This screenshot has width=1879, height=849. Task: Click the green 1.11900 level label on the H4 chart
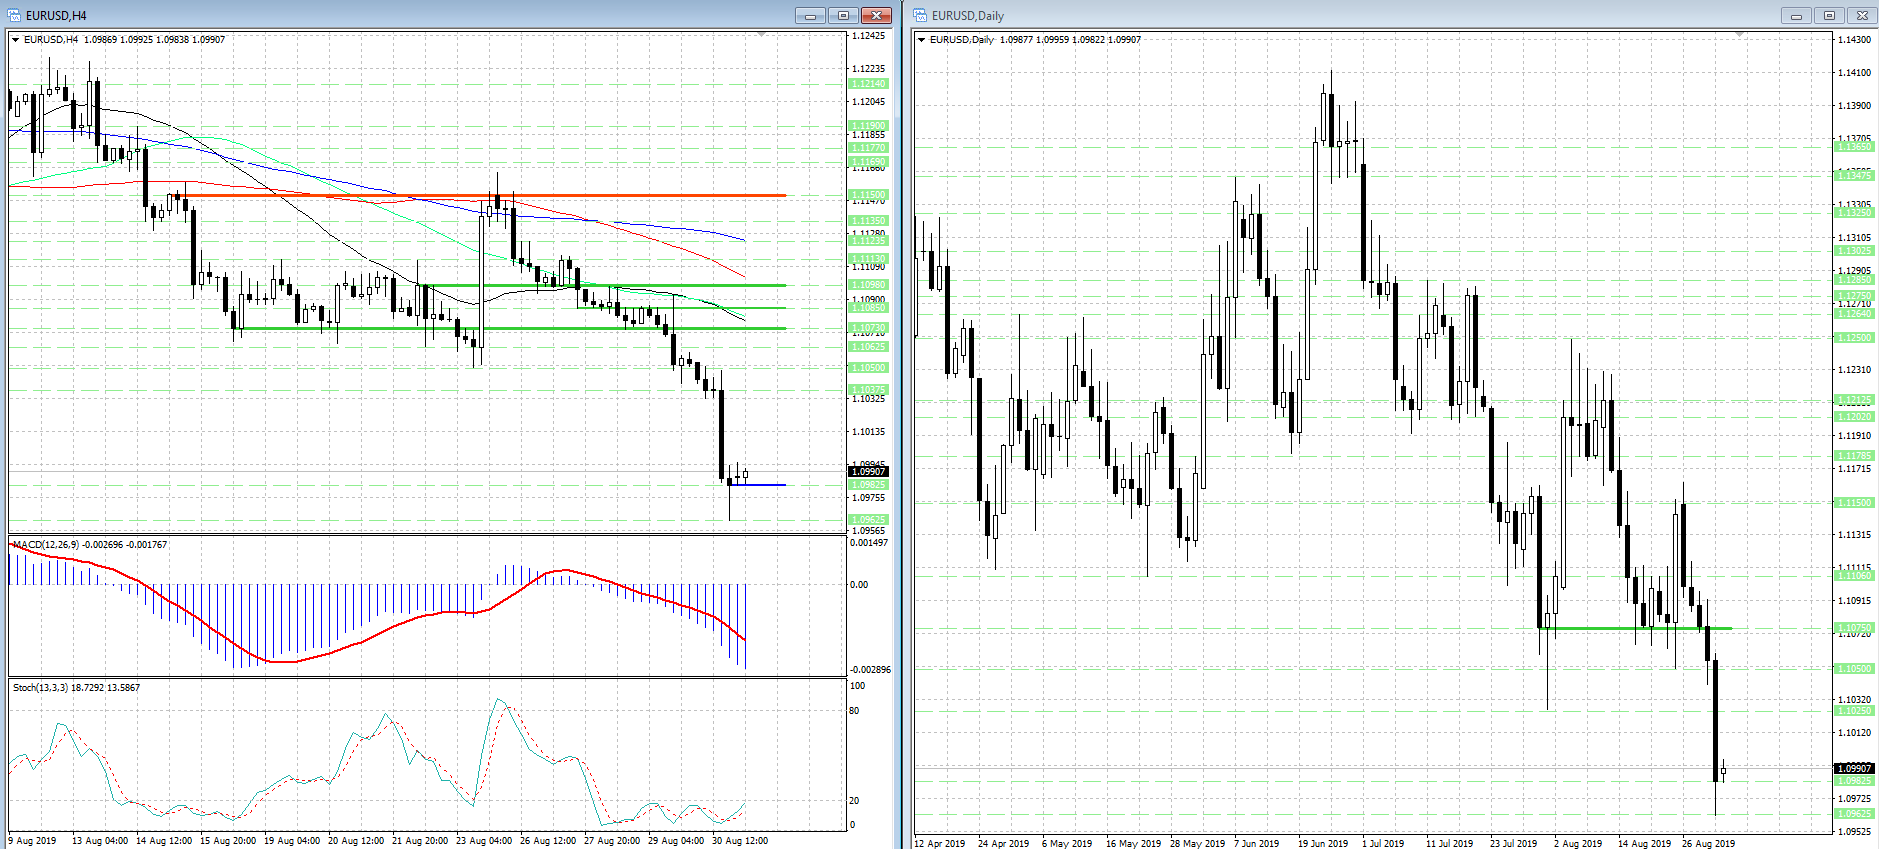[x=868, y=126]
